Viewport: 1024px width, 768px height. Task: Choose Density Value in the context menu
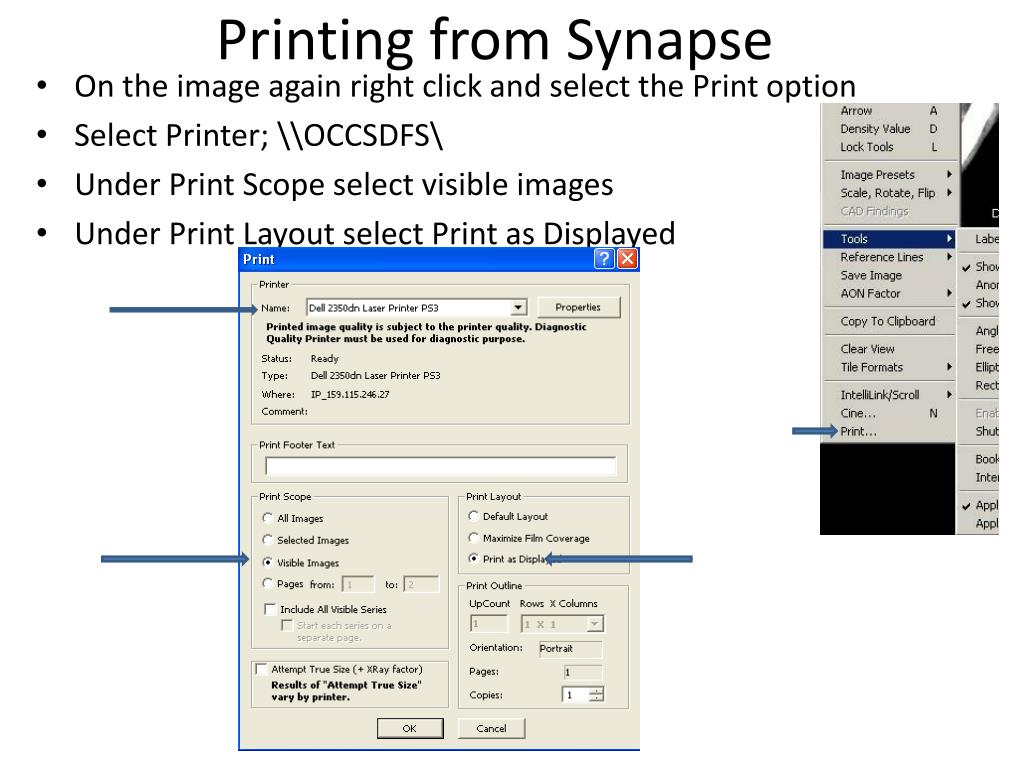coord(889,129)
